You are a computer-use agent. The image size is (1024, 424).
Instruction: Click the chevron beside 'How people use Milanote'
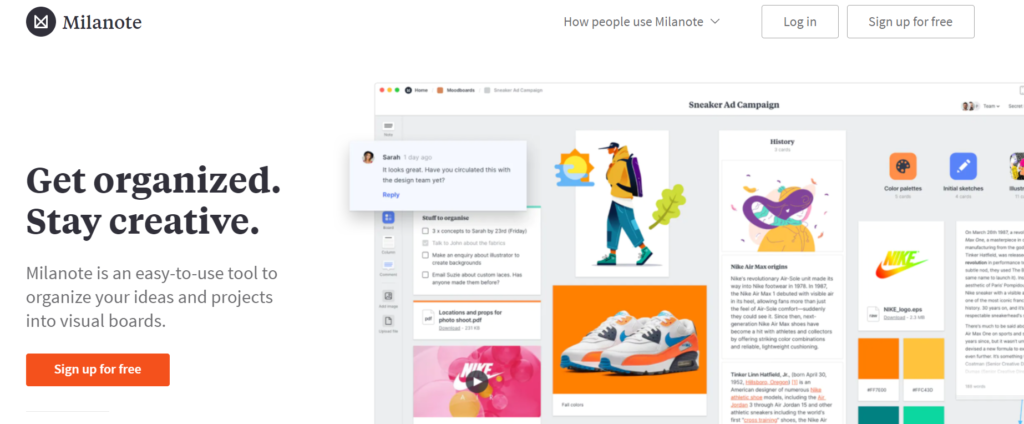click(715, 22)
